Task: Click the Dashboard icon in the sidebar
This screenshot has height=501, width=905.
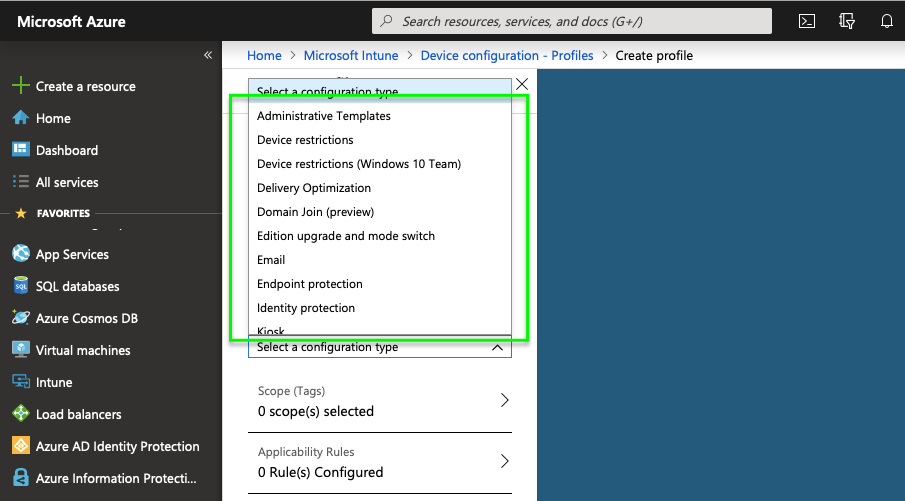Action: click(x=21, y=149)
